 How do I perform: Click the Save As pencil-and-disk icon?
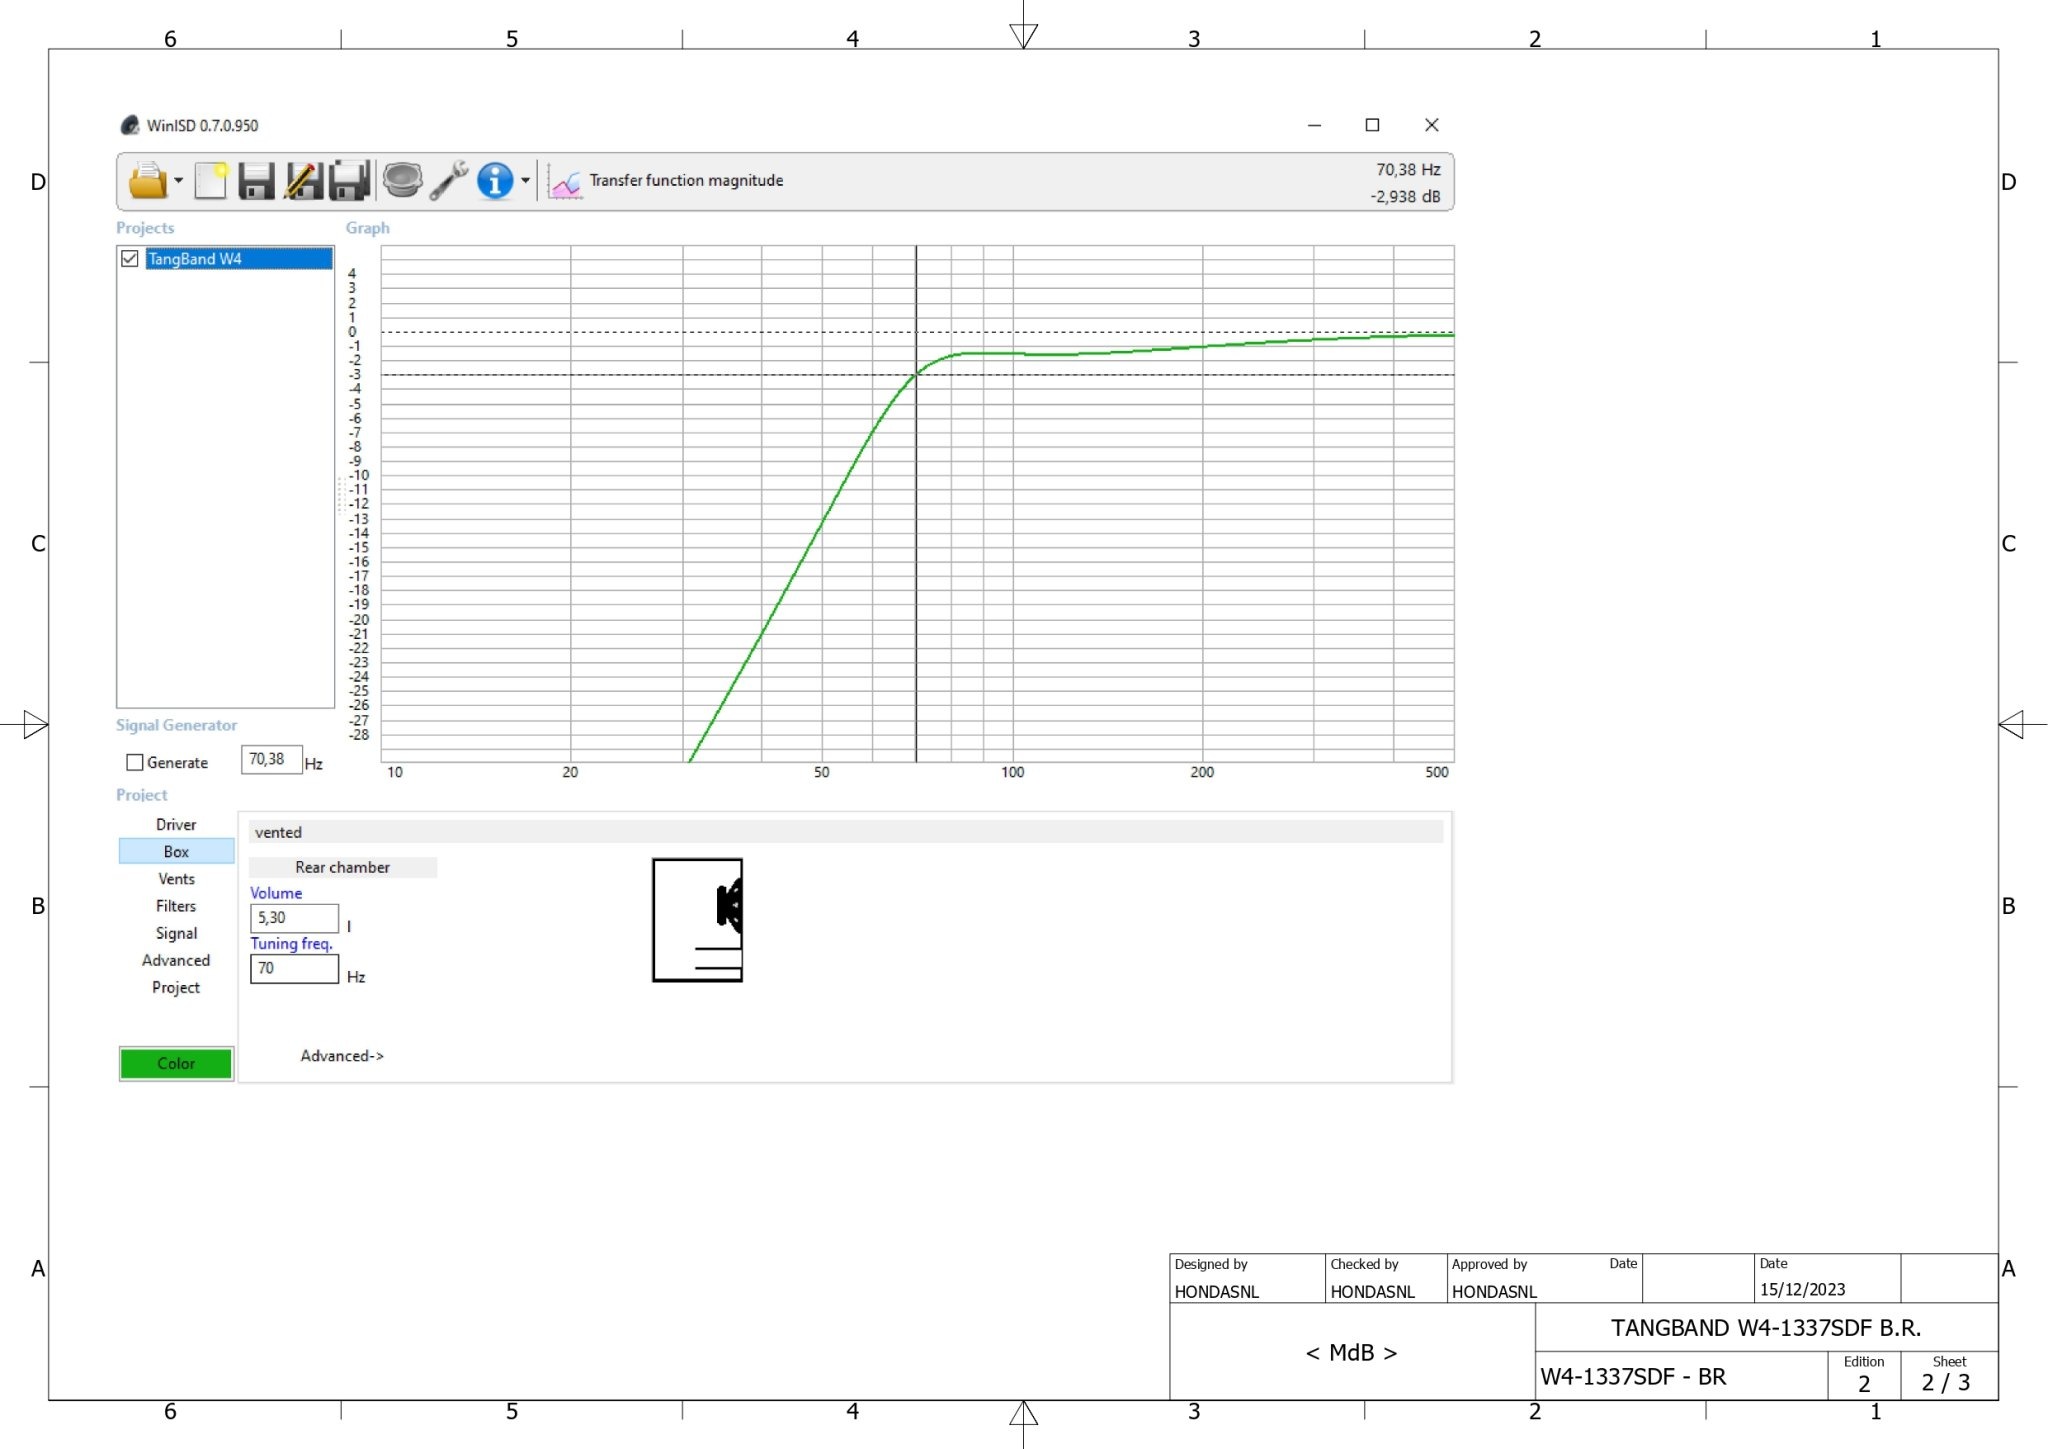tap(303, 181)
